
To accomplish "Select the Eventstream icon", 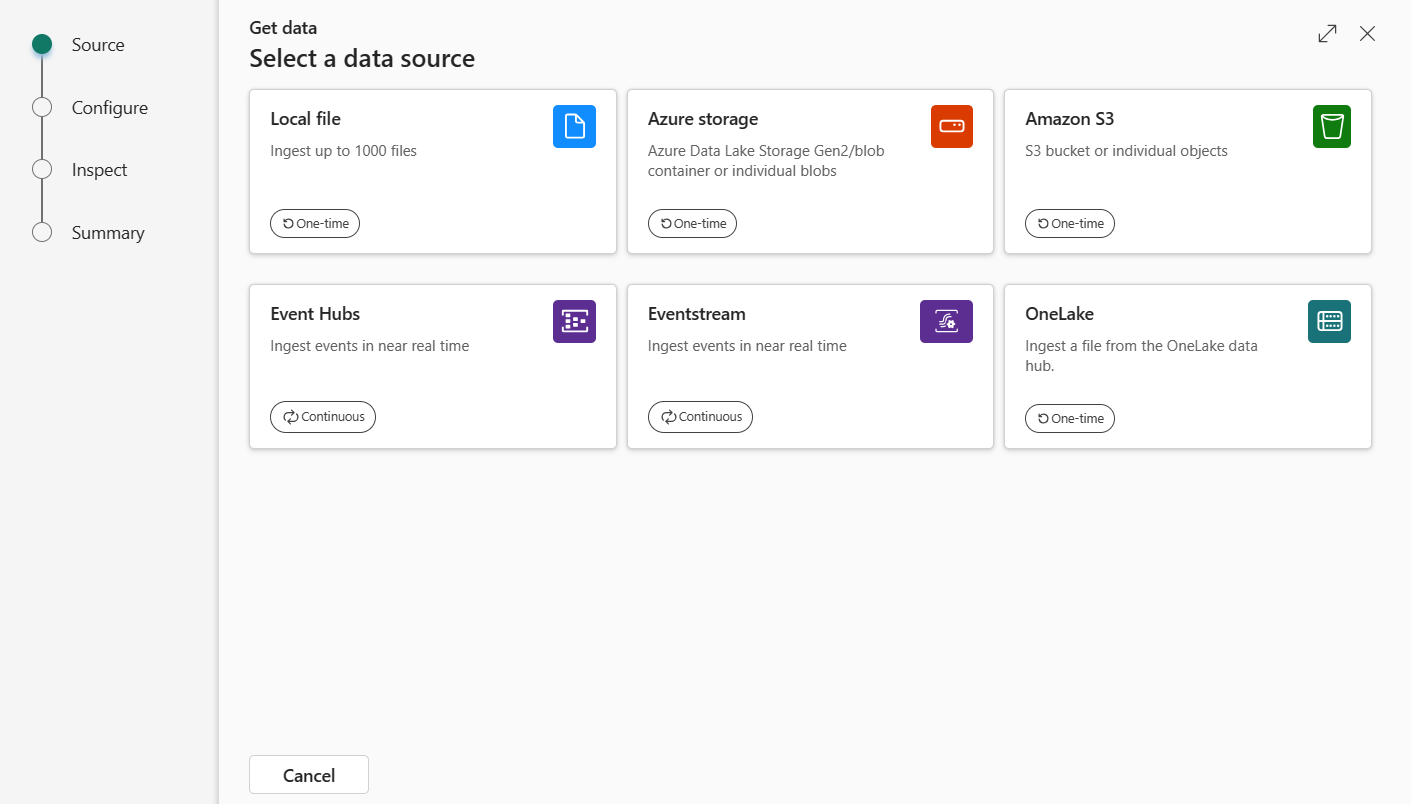I will (x=946, y=321).
